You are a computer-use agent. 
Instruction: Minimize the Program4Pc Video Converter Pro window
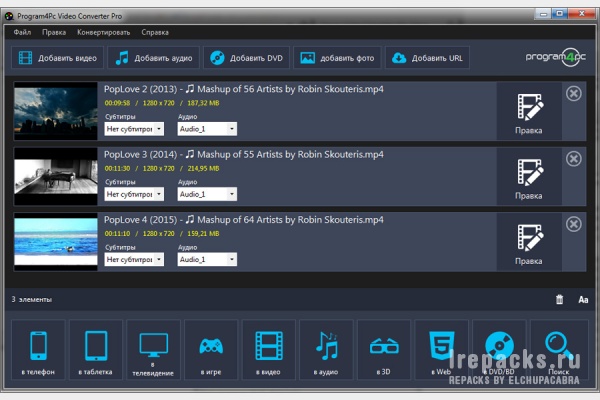point(543,14)
